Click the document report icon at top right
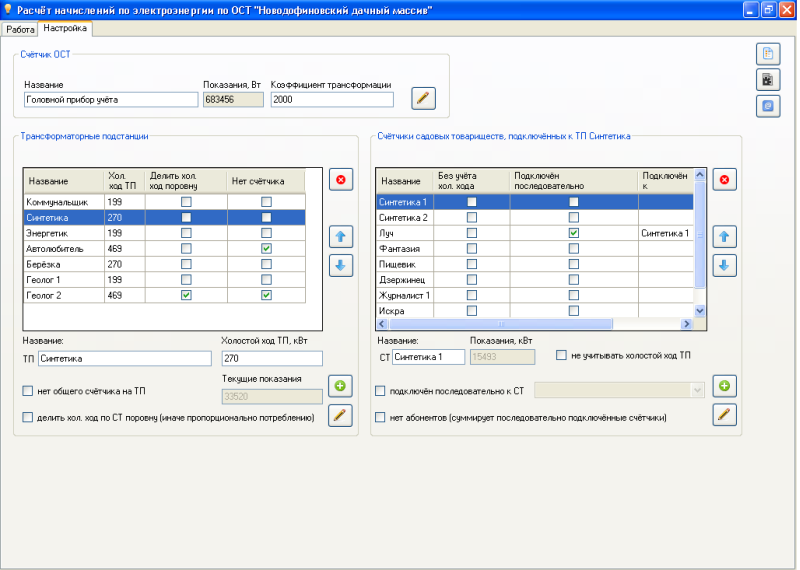The height and width of the screenshot is (570, 800). tap(768, 54)
